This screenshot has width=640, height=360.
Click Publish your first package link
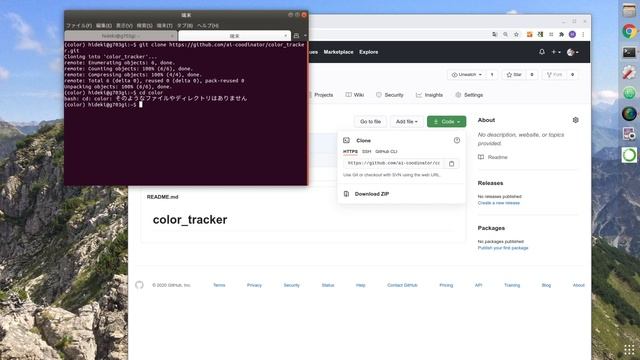(503, 248)
